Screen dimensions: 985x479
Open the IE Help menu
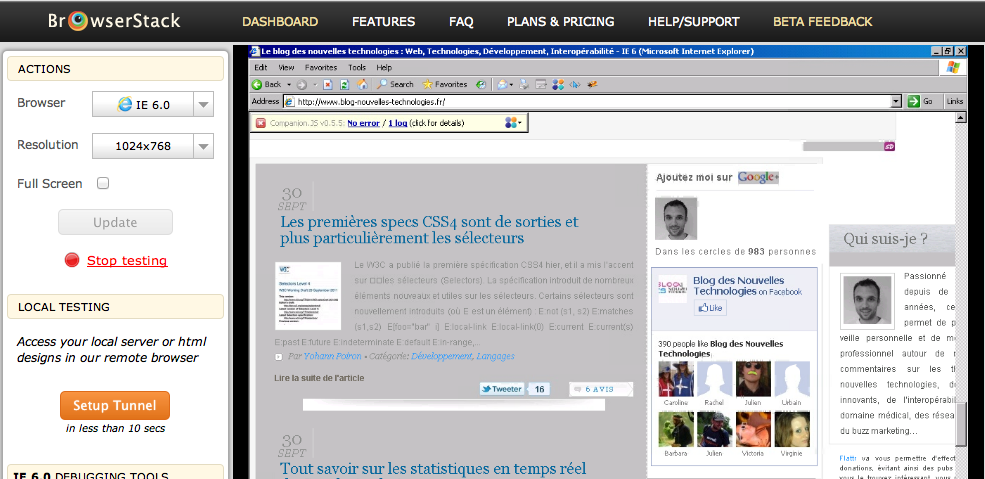click(x=384, y=67)
